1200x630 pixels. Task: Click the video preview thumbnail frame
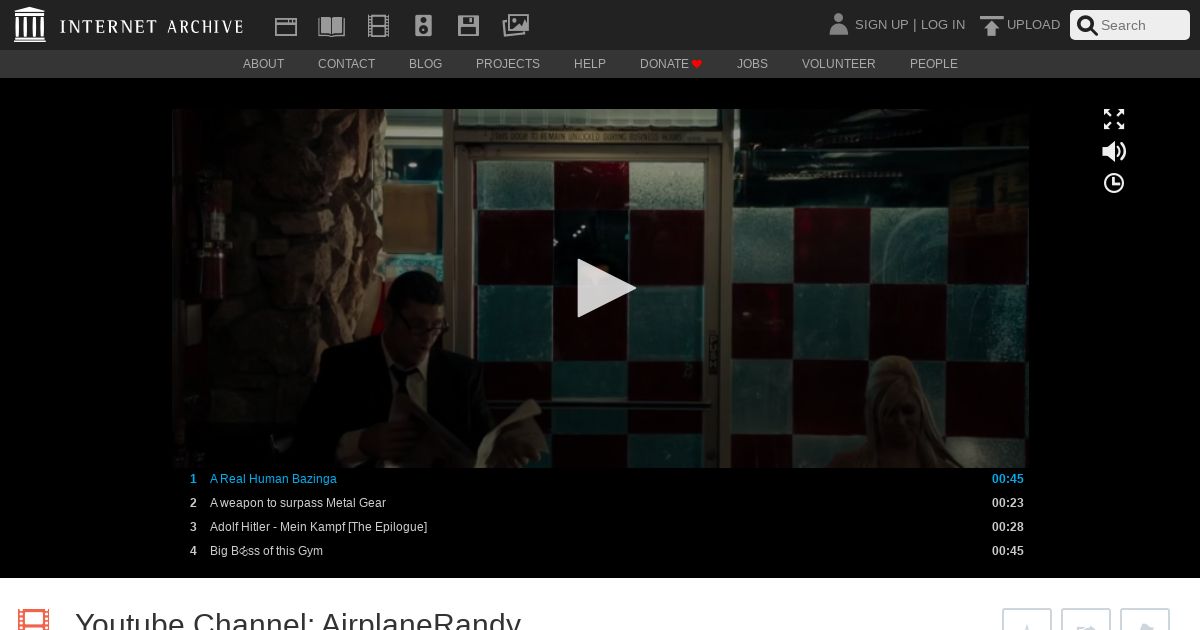pos(600,288)
